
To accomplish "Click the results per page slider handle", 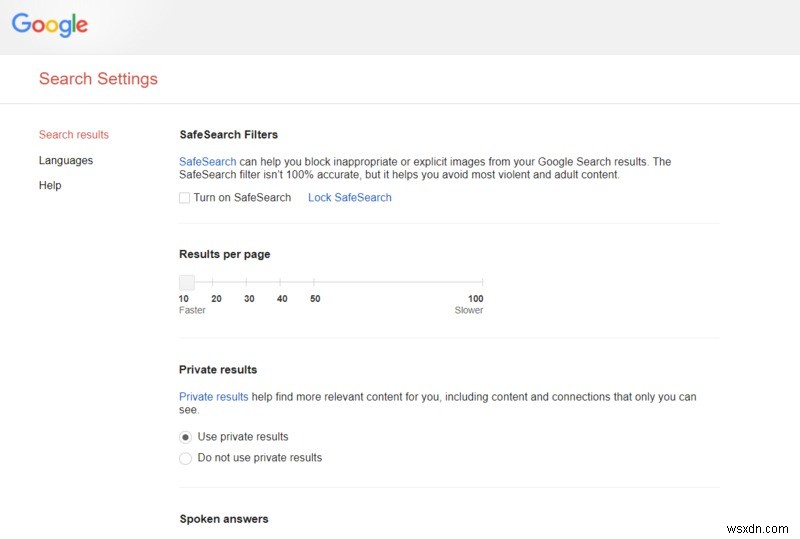I will [x=186, y=283].
